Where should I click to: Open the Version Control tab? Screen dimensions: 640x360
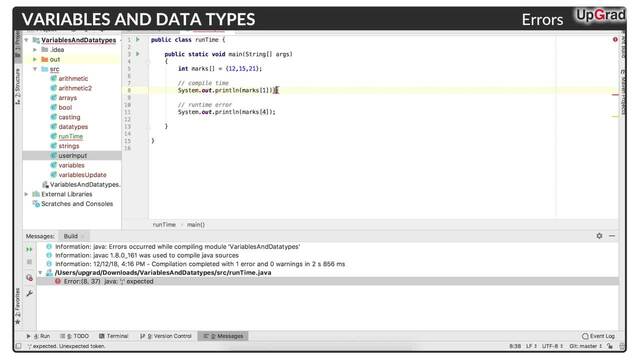click(166, 336)
